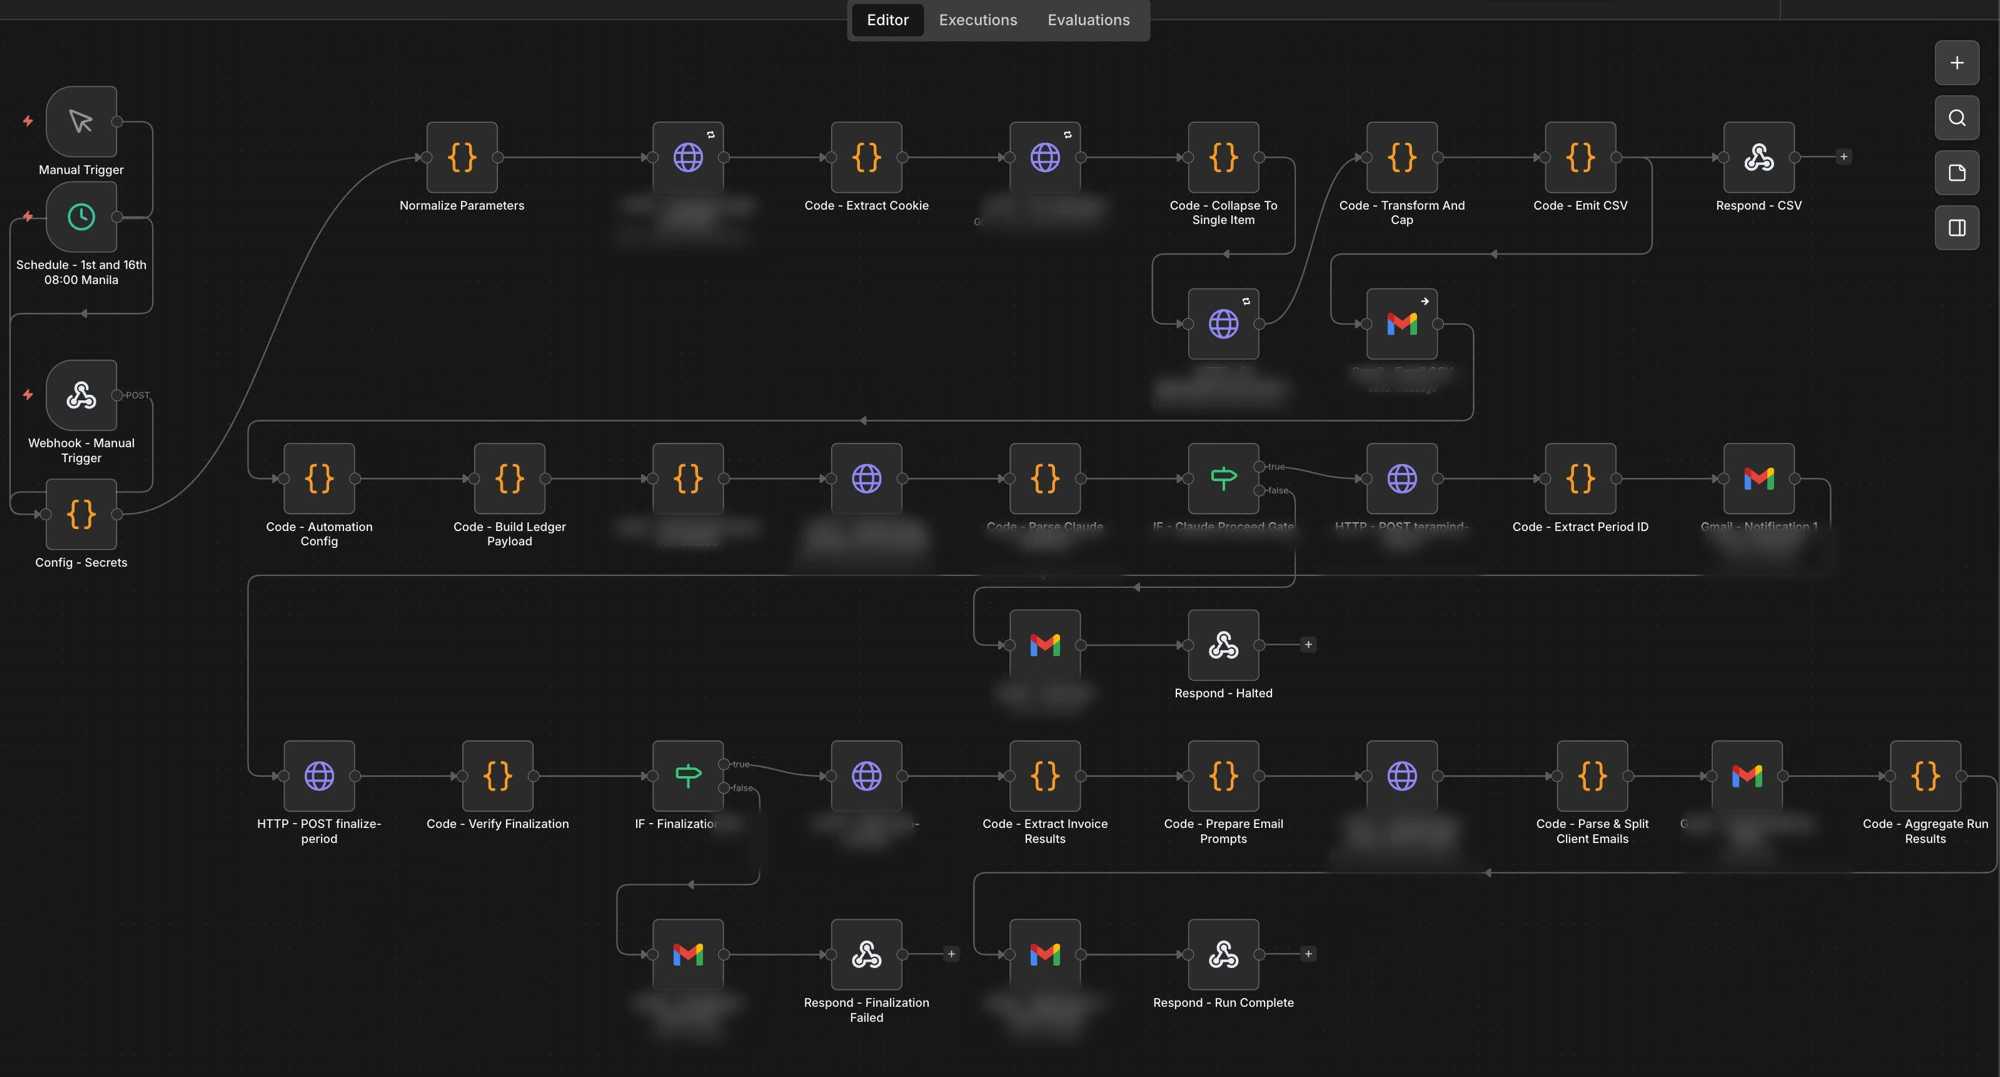Open the Code - Emit CSV node
Viewport: 2000px width, 1077px height.
point(1581,157)
